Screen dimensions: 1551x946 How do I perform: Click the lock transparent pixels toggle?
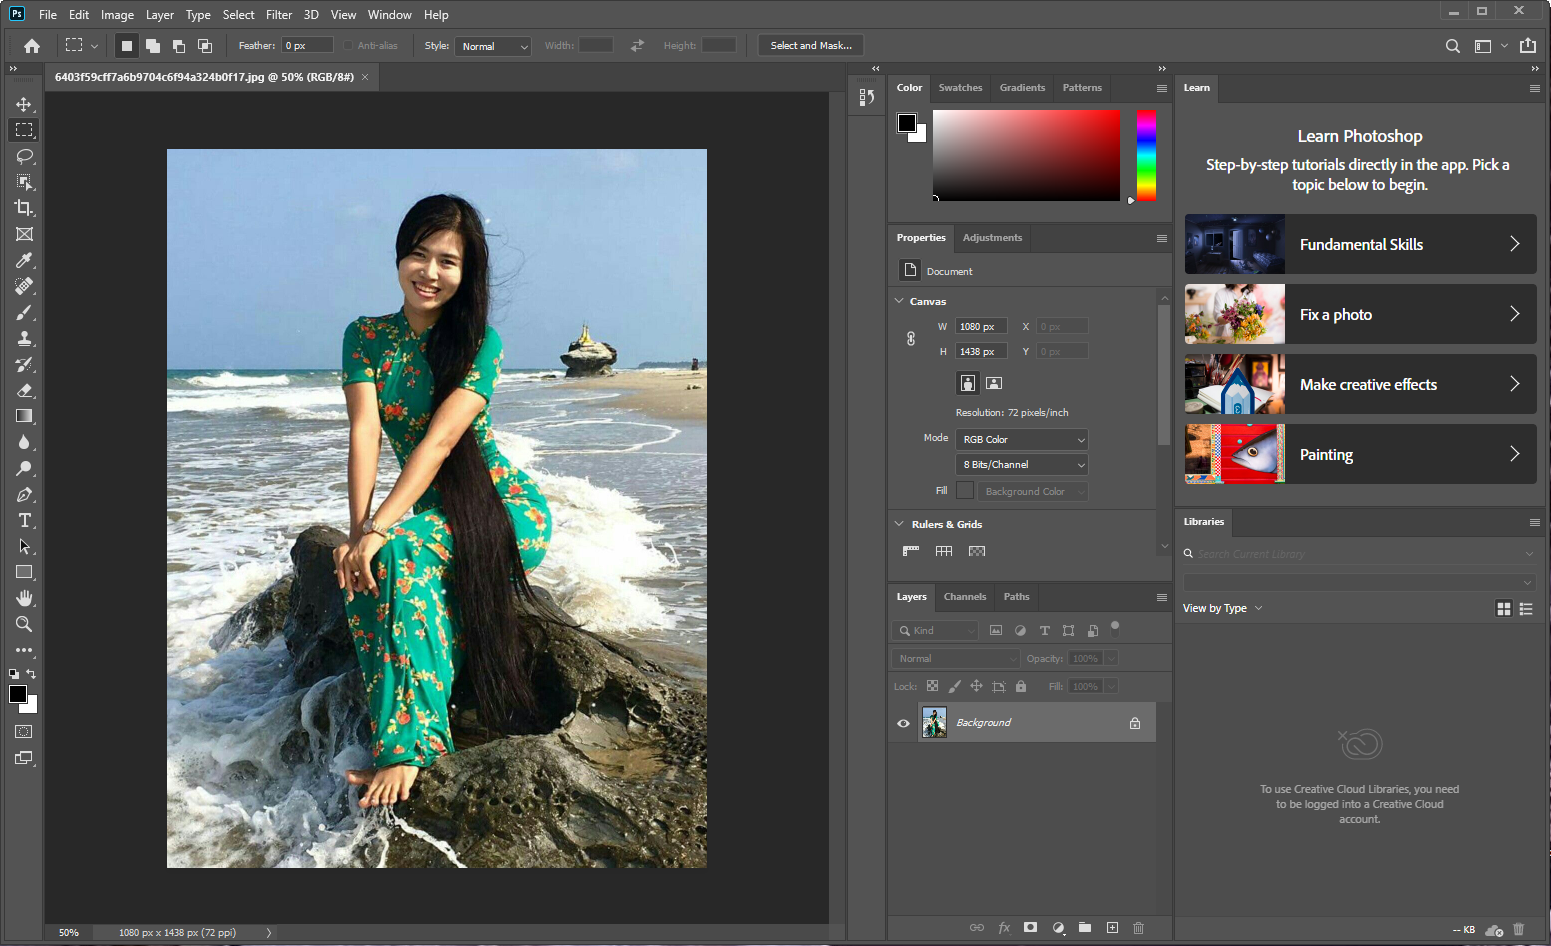[931, 686]
